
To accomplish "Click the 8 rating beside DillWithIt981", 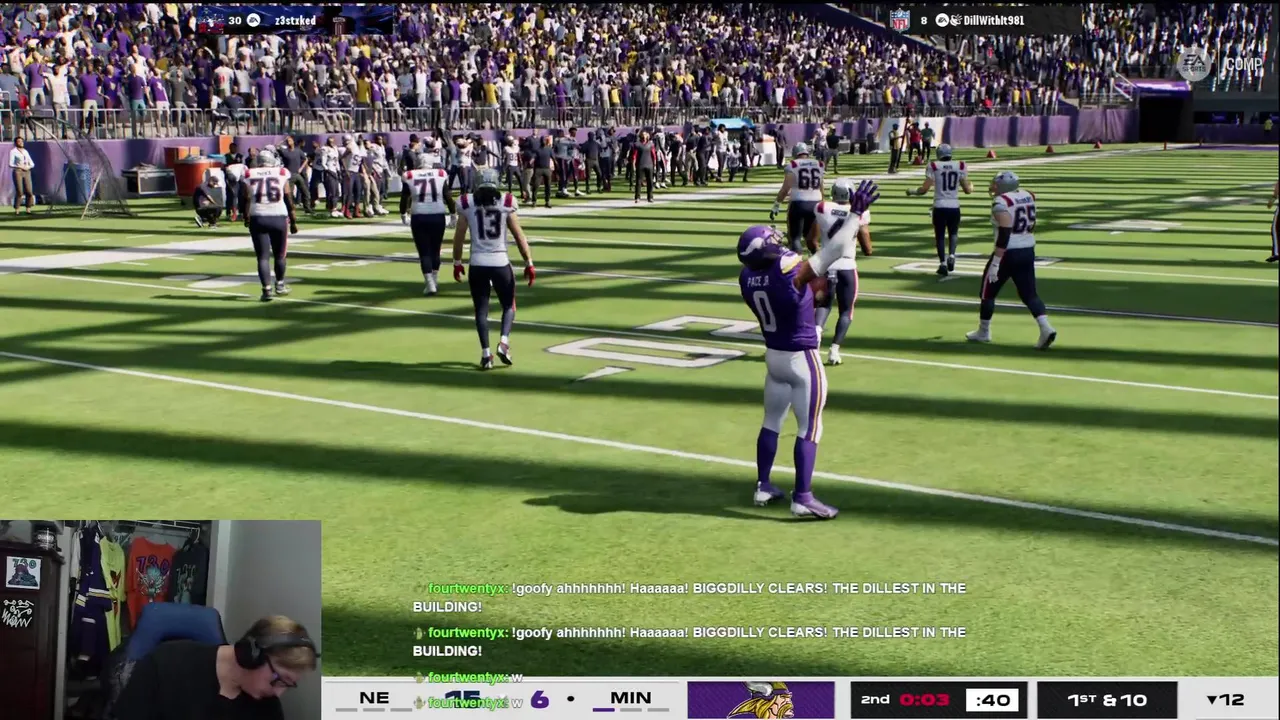I will click(x=923, y=20).
